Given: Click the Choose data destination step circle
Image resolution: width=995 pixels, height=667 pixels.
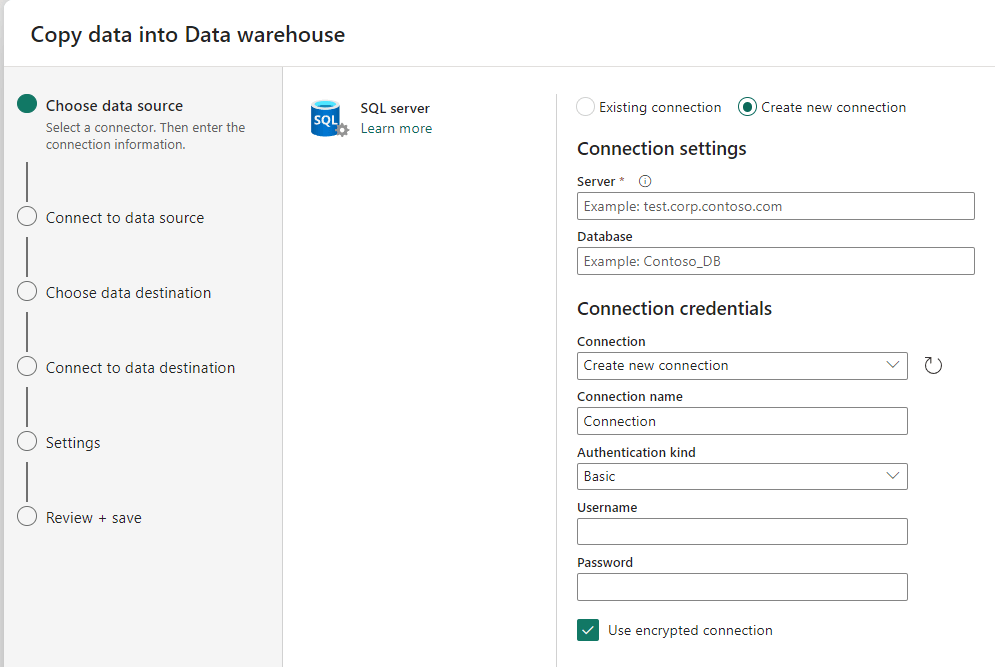Looking at the screenshot, I should (27, 292).
